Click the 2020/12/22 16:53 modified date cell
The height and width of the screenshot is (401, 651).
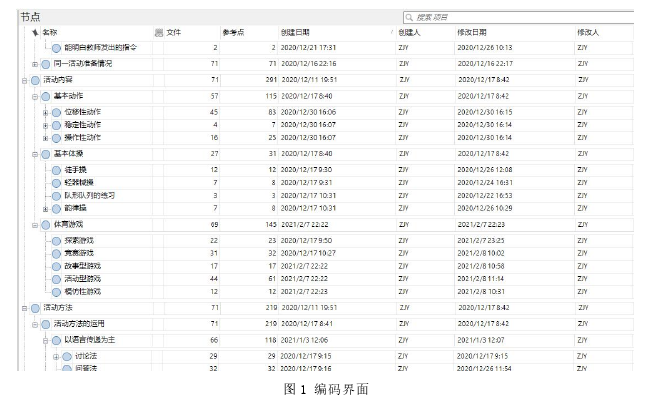485,195
